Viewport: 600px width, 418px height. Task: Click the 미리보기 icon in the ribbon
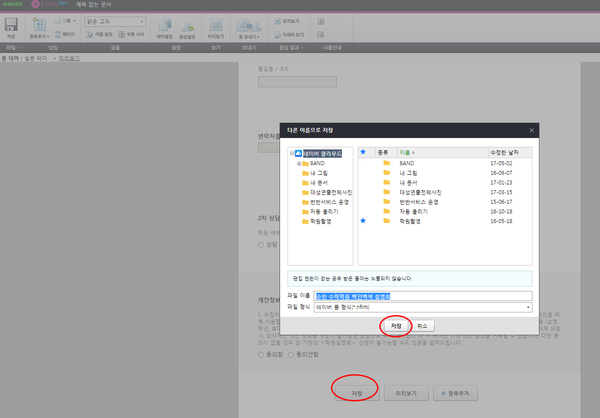[216, 25]
